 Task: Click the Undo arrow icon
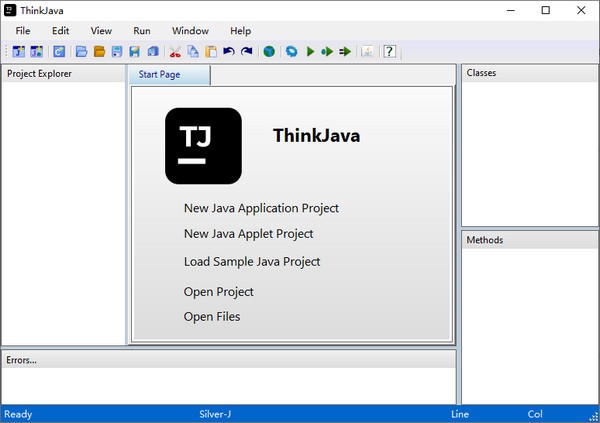229,52
